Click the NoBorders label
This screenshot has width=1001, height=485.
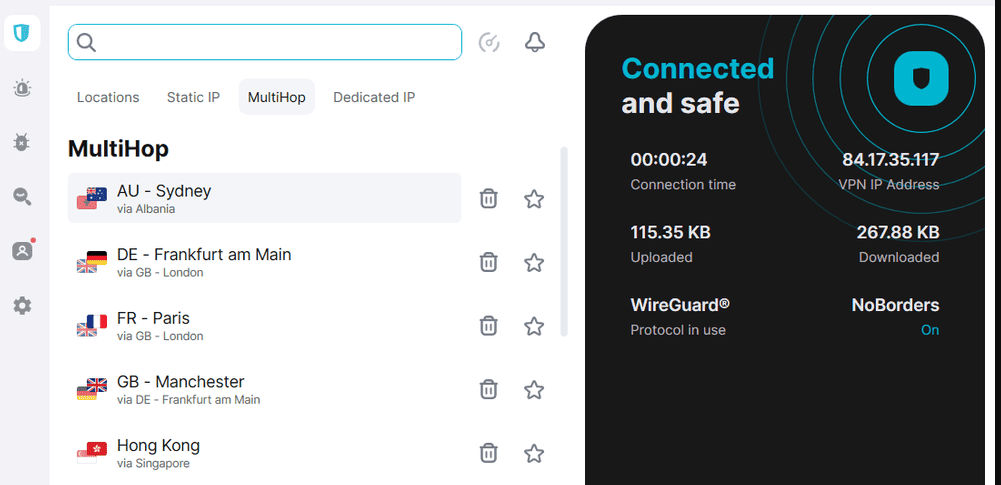[x=895, y=305]
